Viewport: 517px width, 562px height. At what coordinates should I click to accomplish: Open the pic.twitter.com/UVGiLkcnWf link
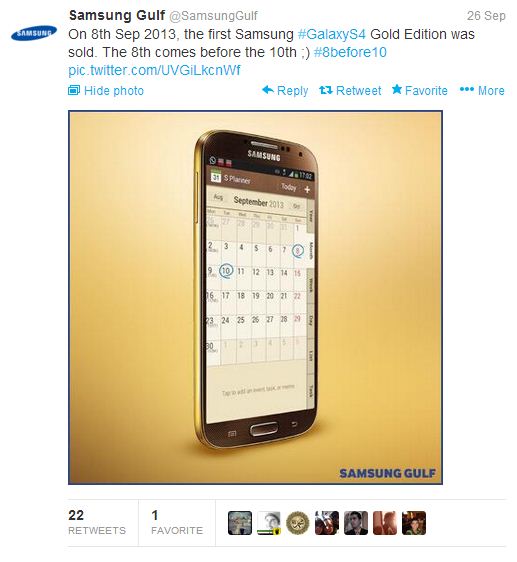(154, 70)
